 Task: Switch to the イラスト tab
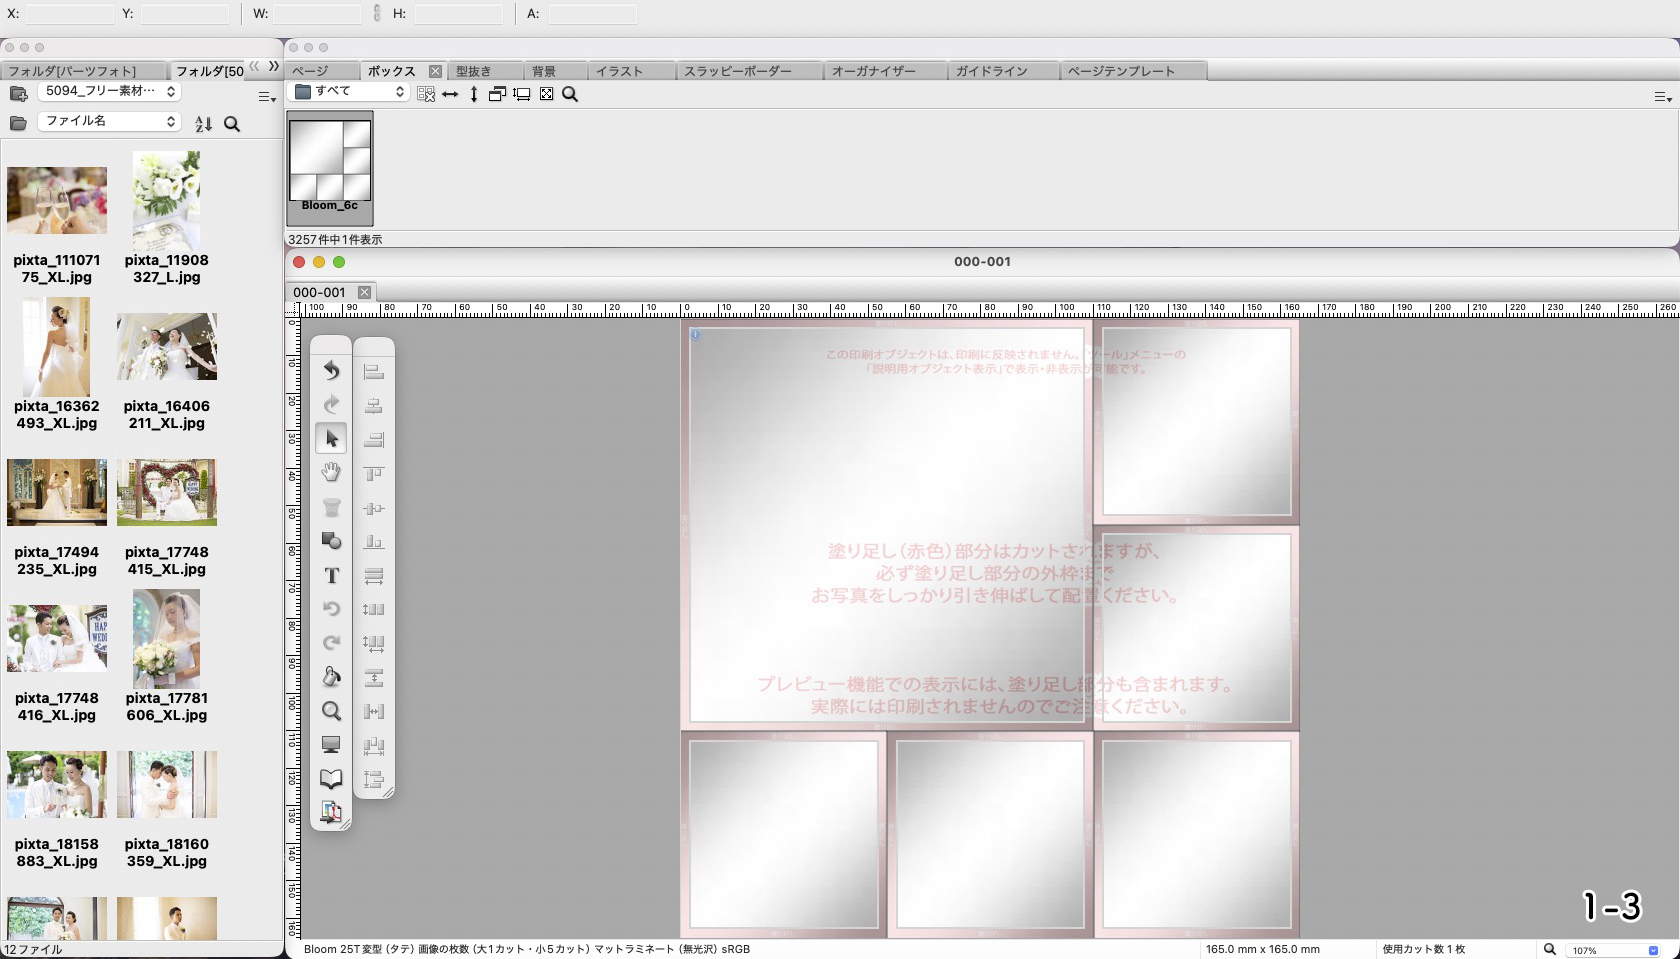[x=619, y=71]
